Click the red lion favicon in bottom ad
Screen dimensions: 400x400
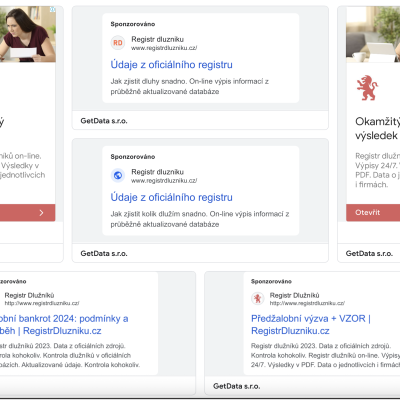pyautogui.click(x=257, y=298)
